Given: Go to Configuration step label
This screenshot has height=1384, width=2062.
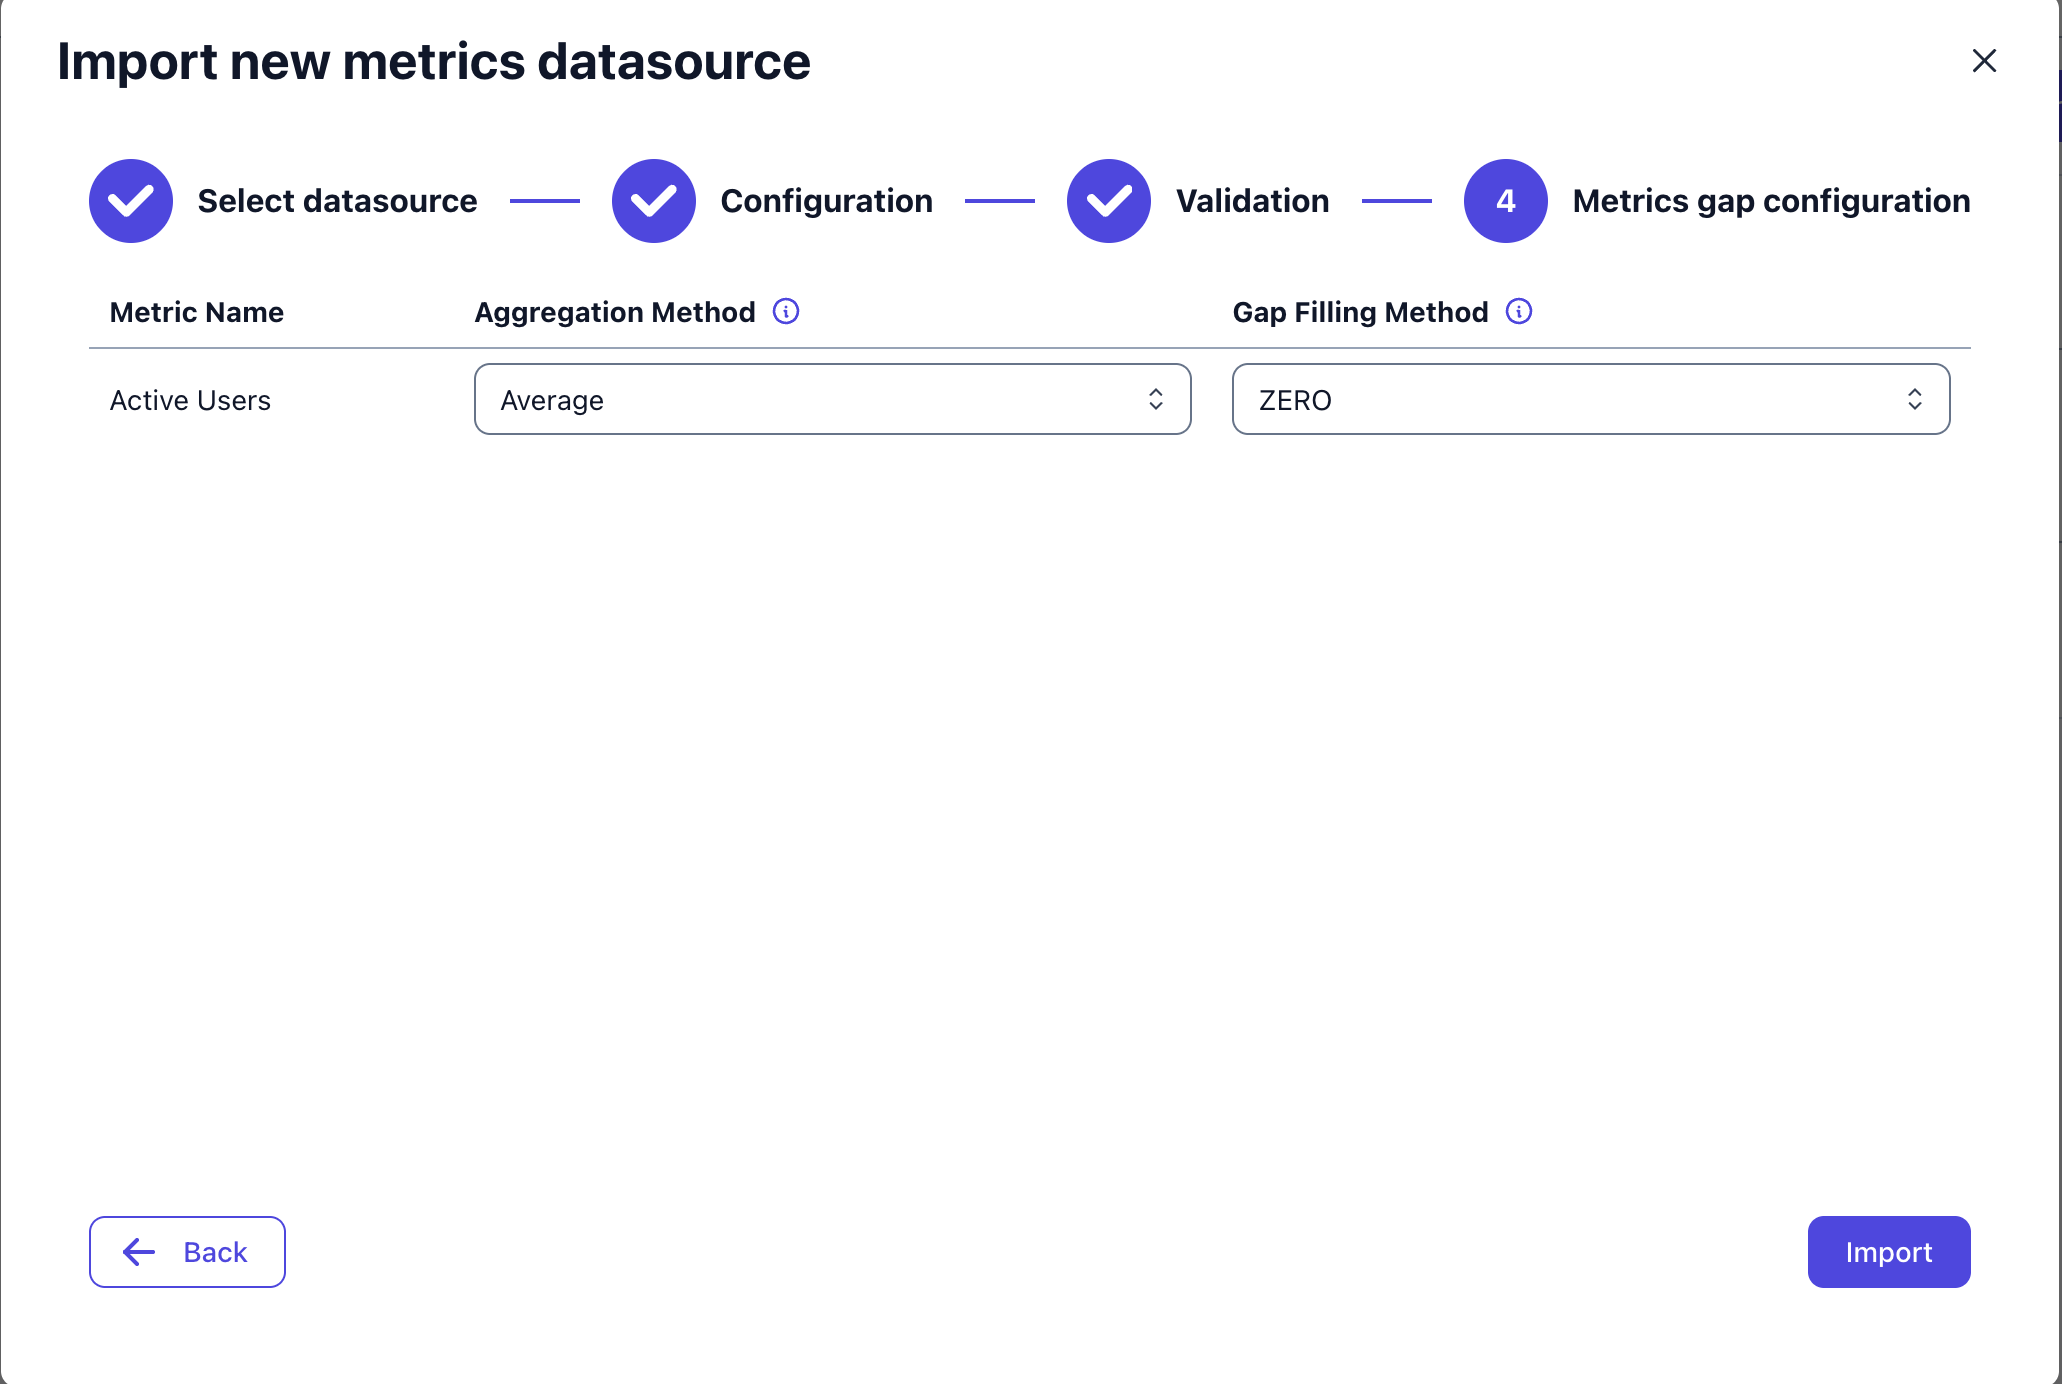Looking at the screenshot, I should [x=826, y=201].
